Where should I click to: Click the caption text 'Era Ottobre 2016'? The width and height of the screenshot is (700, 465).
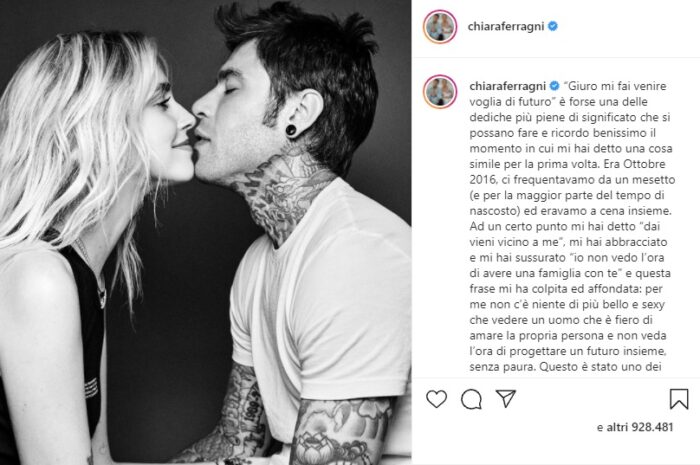(567, 171)
